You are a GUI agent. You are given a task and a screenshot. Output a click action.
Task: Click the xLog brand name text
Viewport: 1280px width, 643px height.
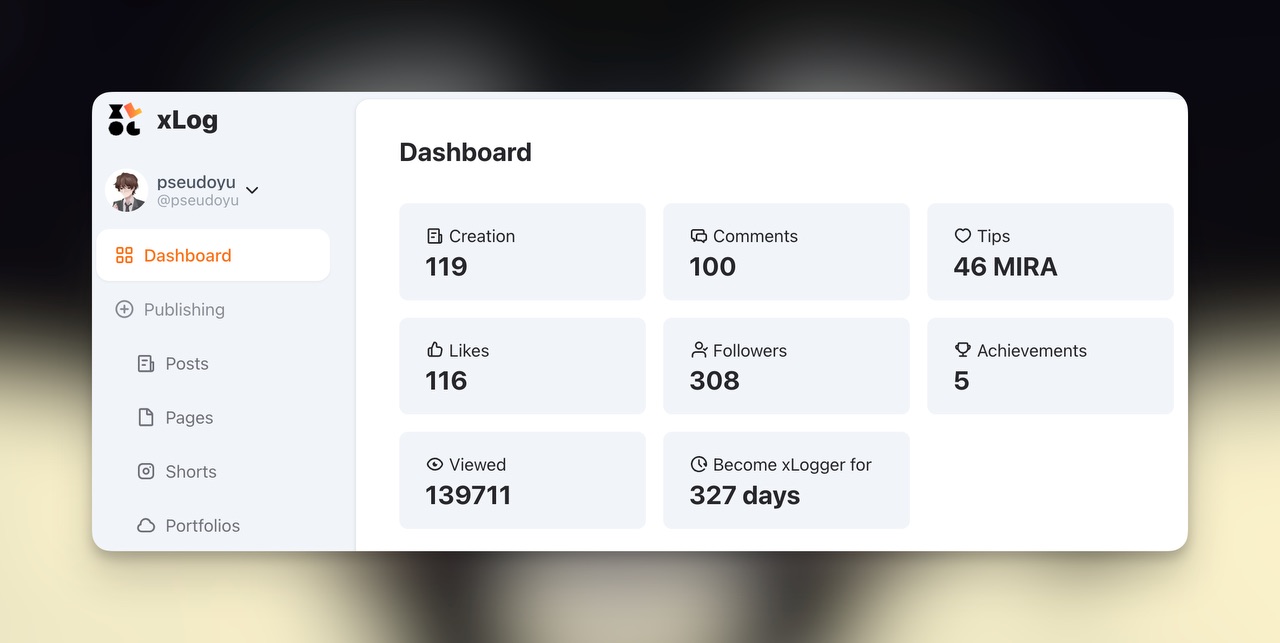[x=187, y=120]
